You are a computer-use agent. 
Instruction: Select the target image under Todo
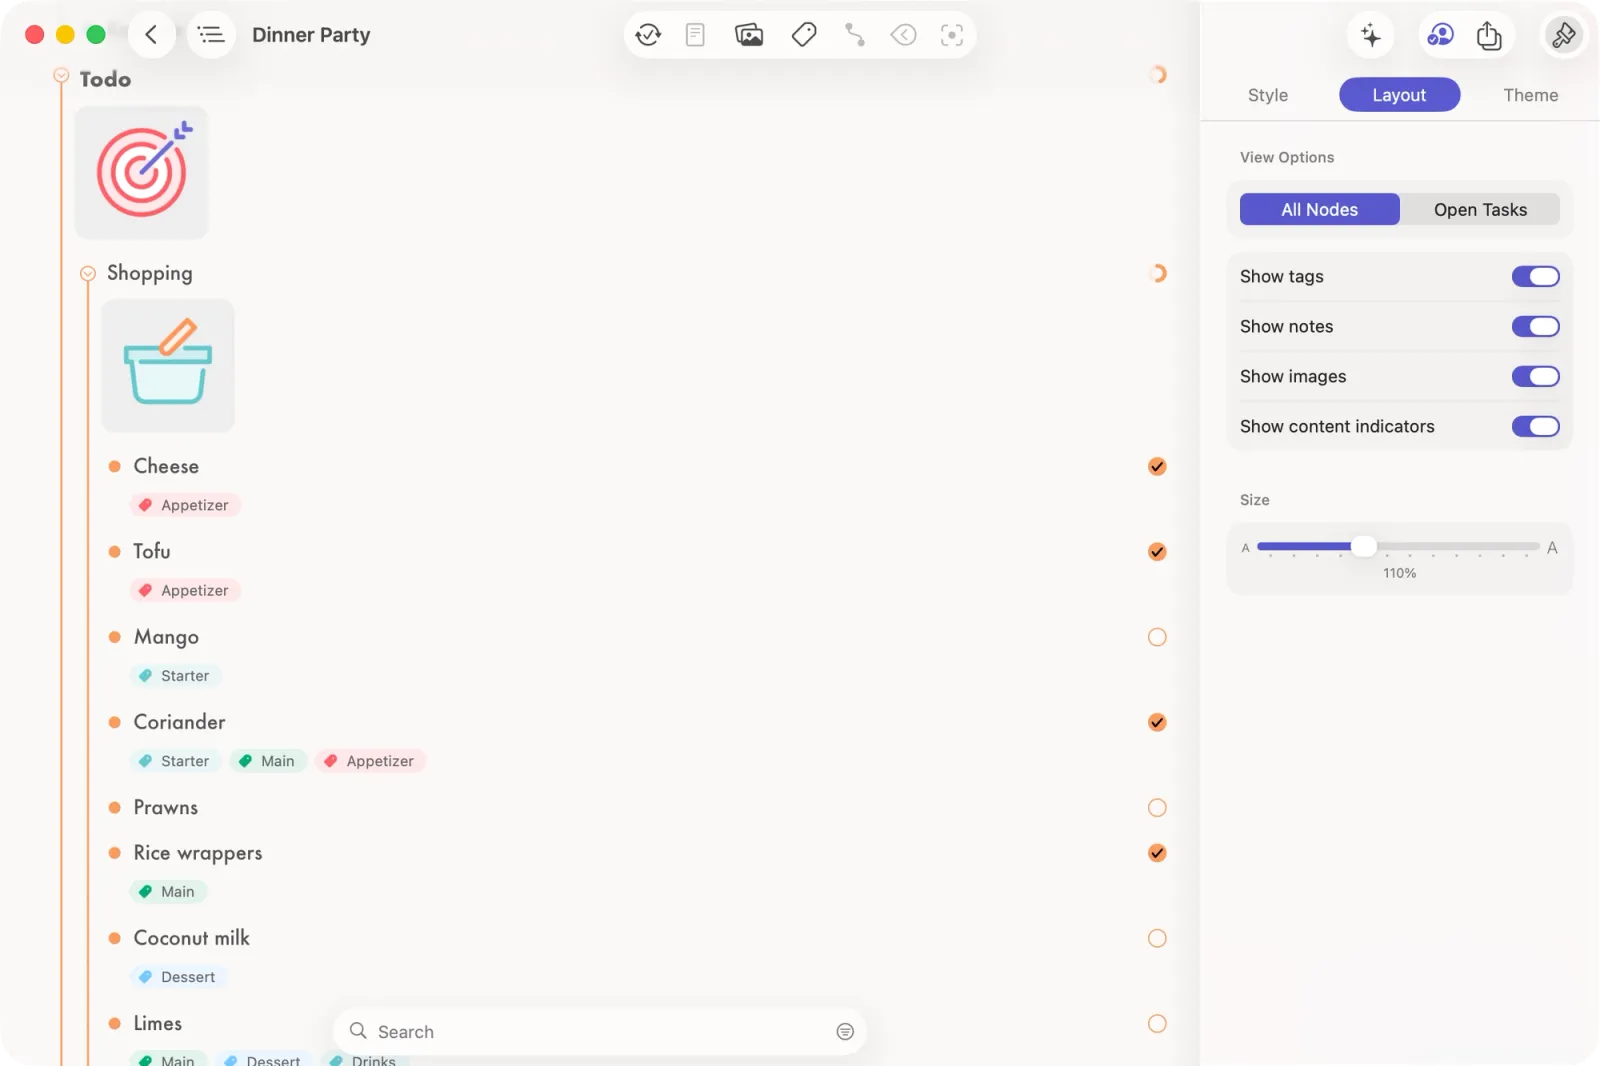[x=142, y=172]
